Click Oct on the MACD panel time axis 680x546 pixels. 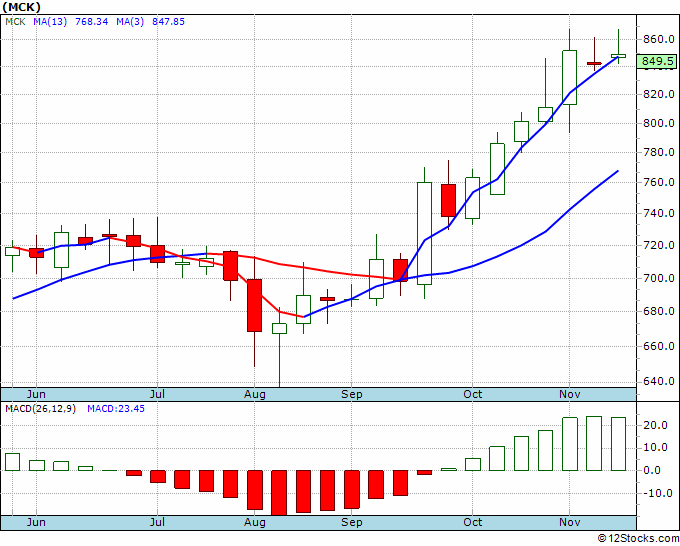[472, 522]
